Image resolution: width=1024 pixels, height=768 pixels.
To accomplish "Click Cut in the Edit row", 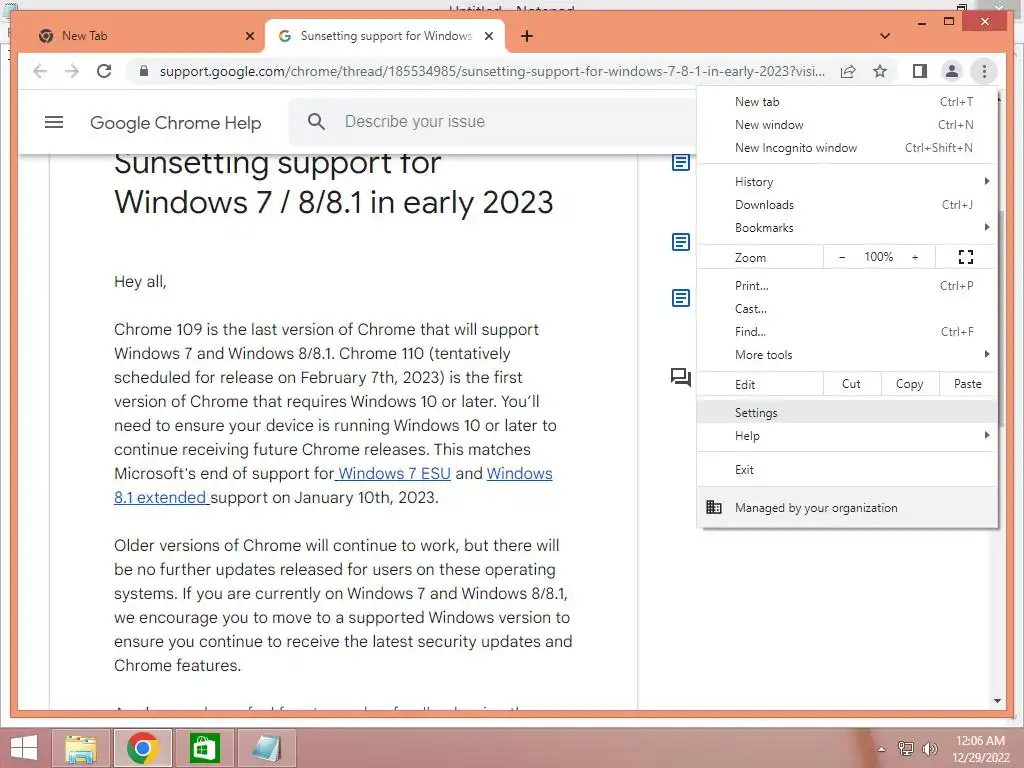I will [x=852, y=384].
